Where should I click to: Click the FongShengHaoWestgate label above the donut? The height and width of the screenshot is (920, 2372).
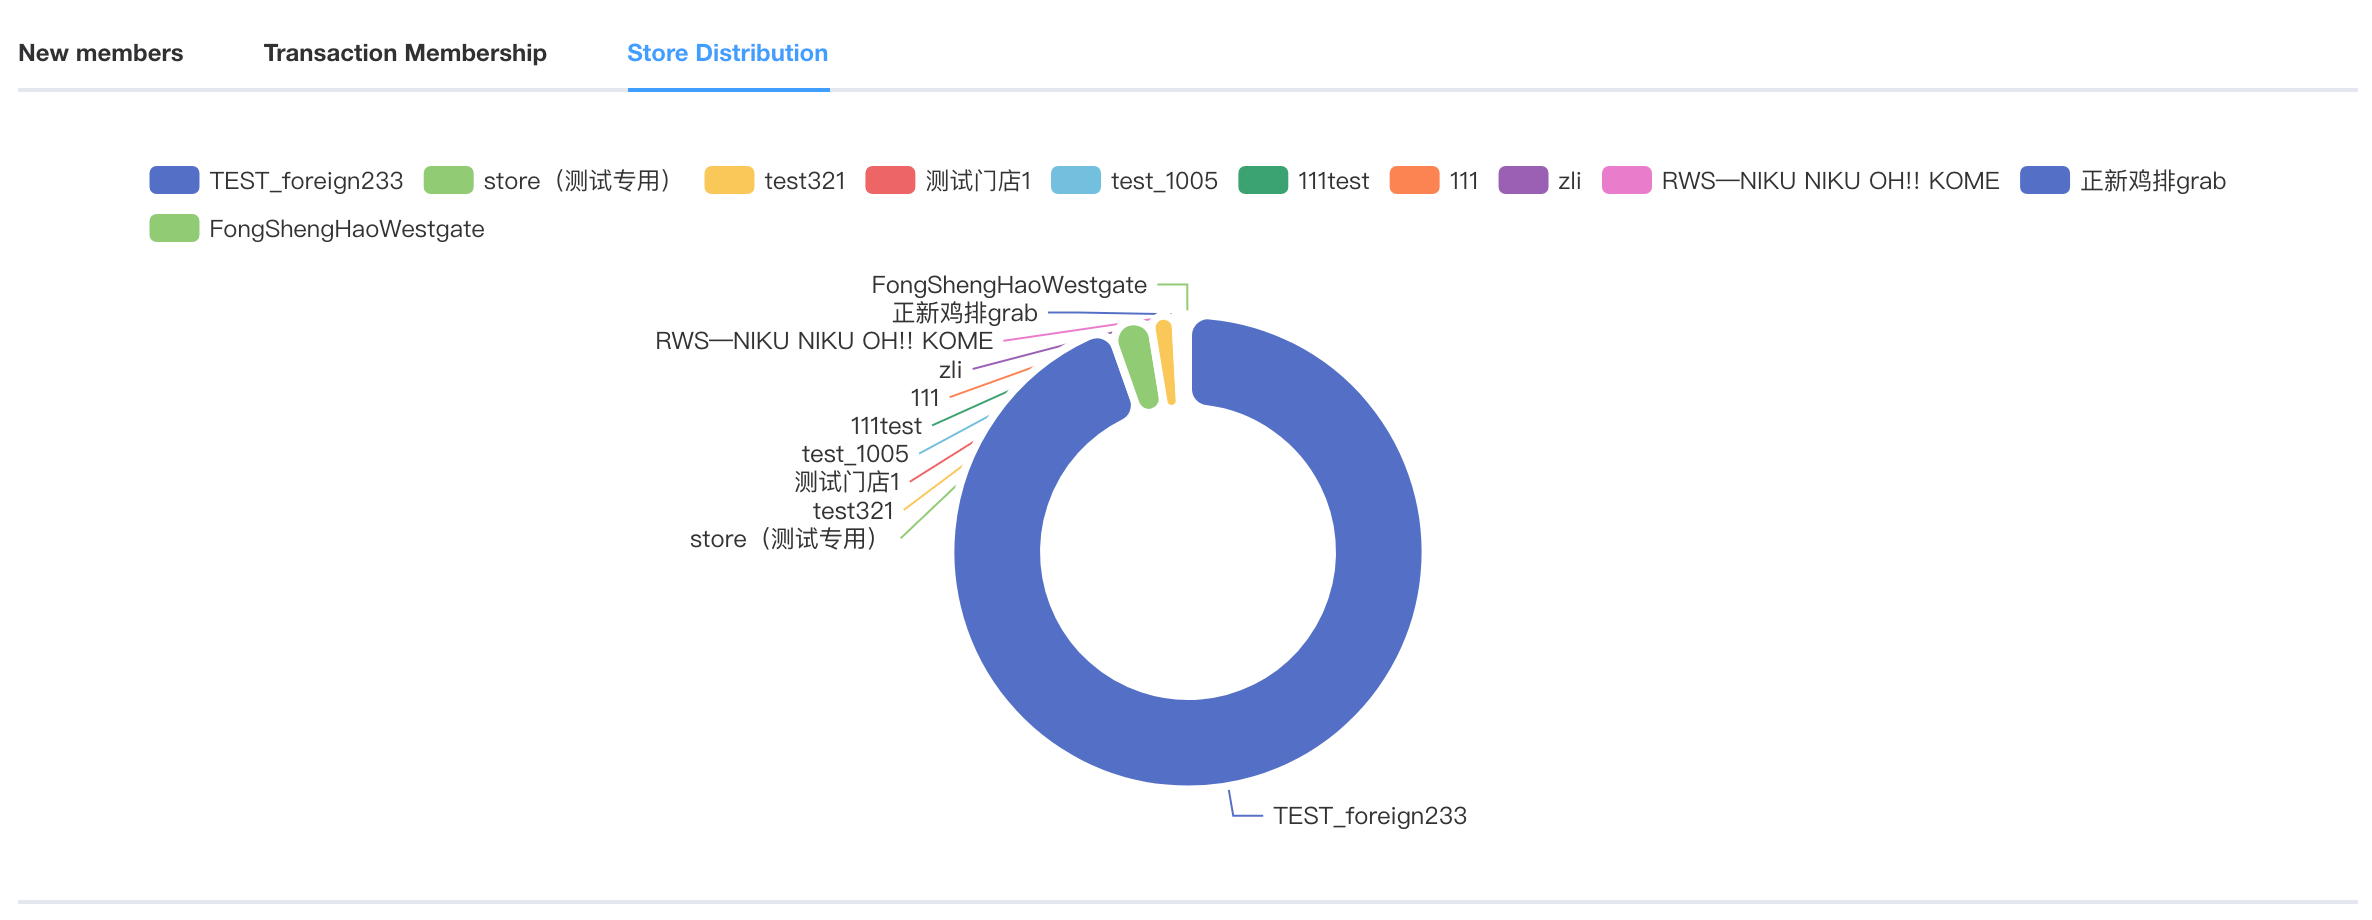coord(1009,285)
